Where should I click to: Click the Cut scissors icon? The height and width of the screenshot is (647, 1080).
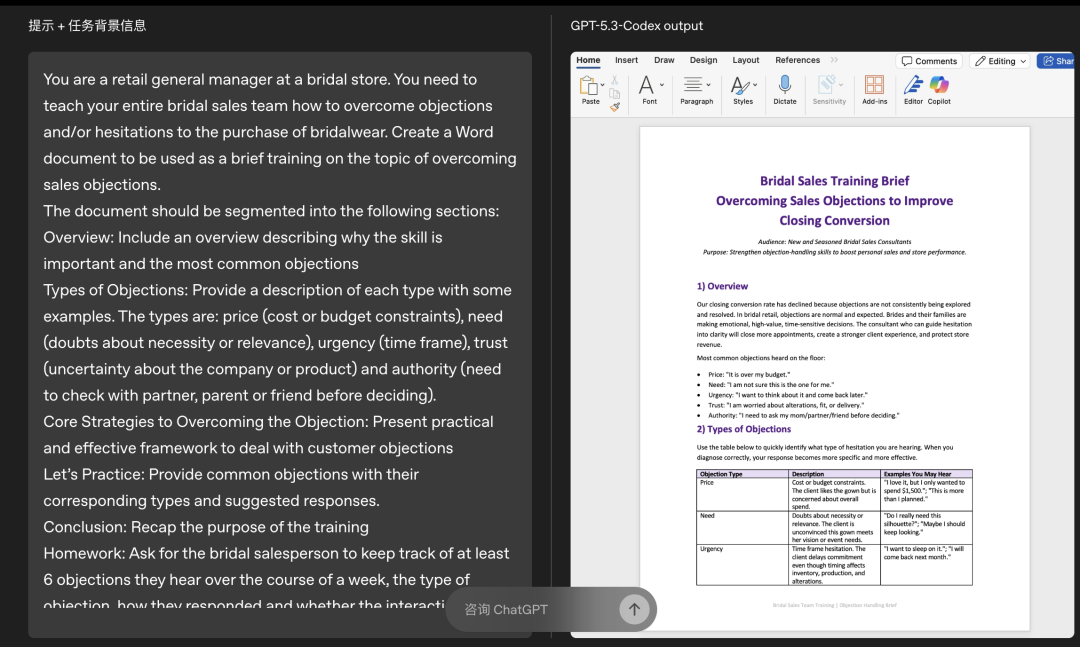click(614, 80)
